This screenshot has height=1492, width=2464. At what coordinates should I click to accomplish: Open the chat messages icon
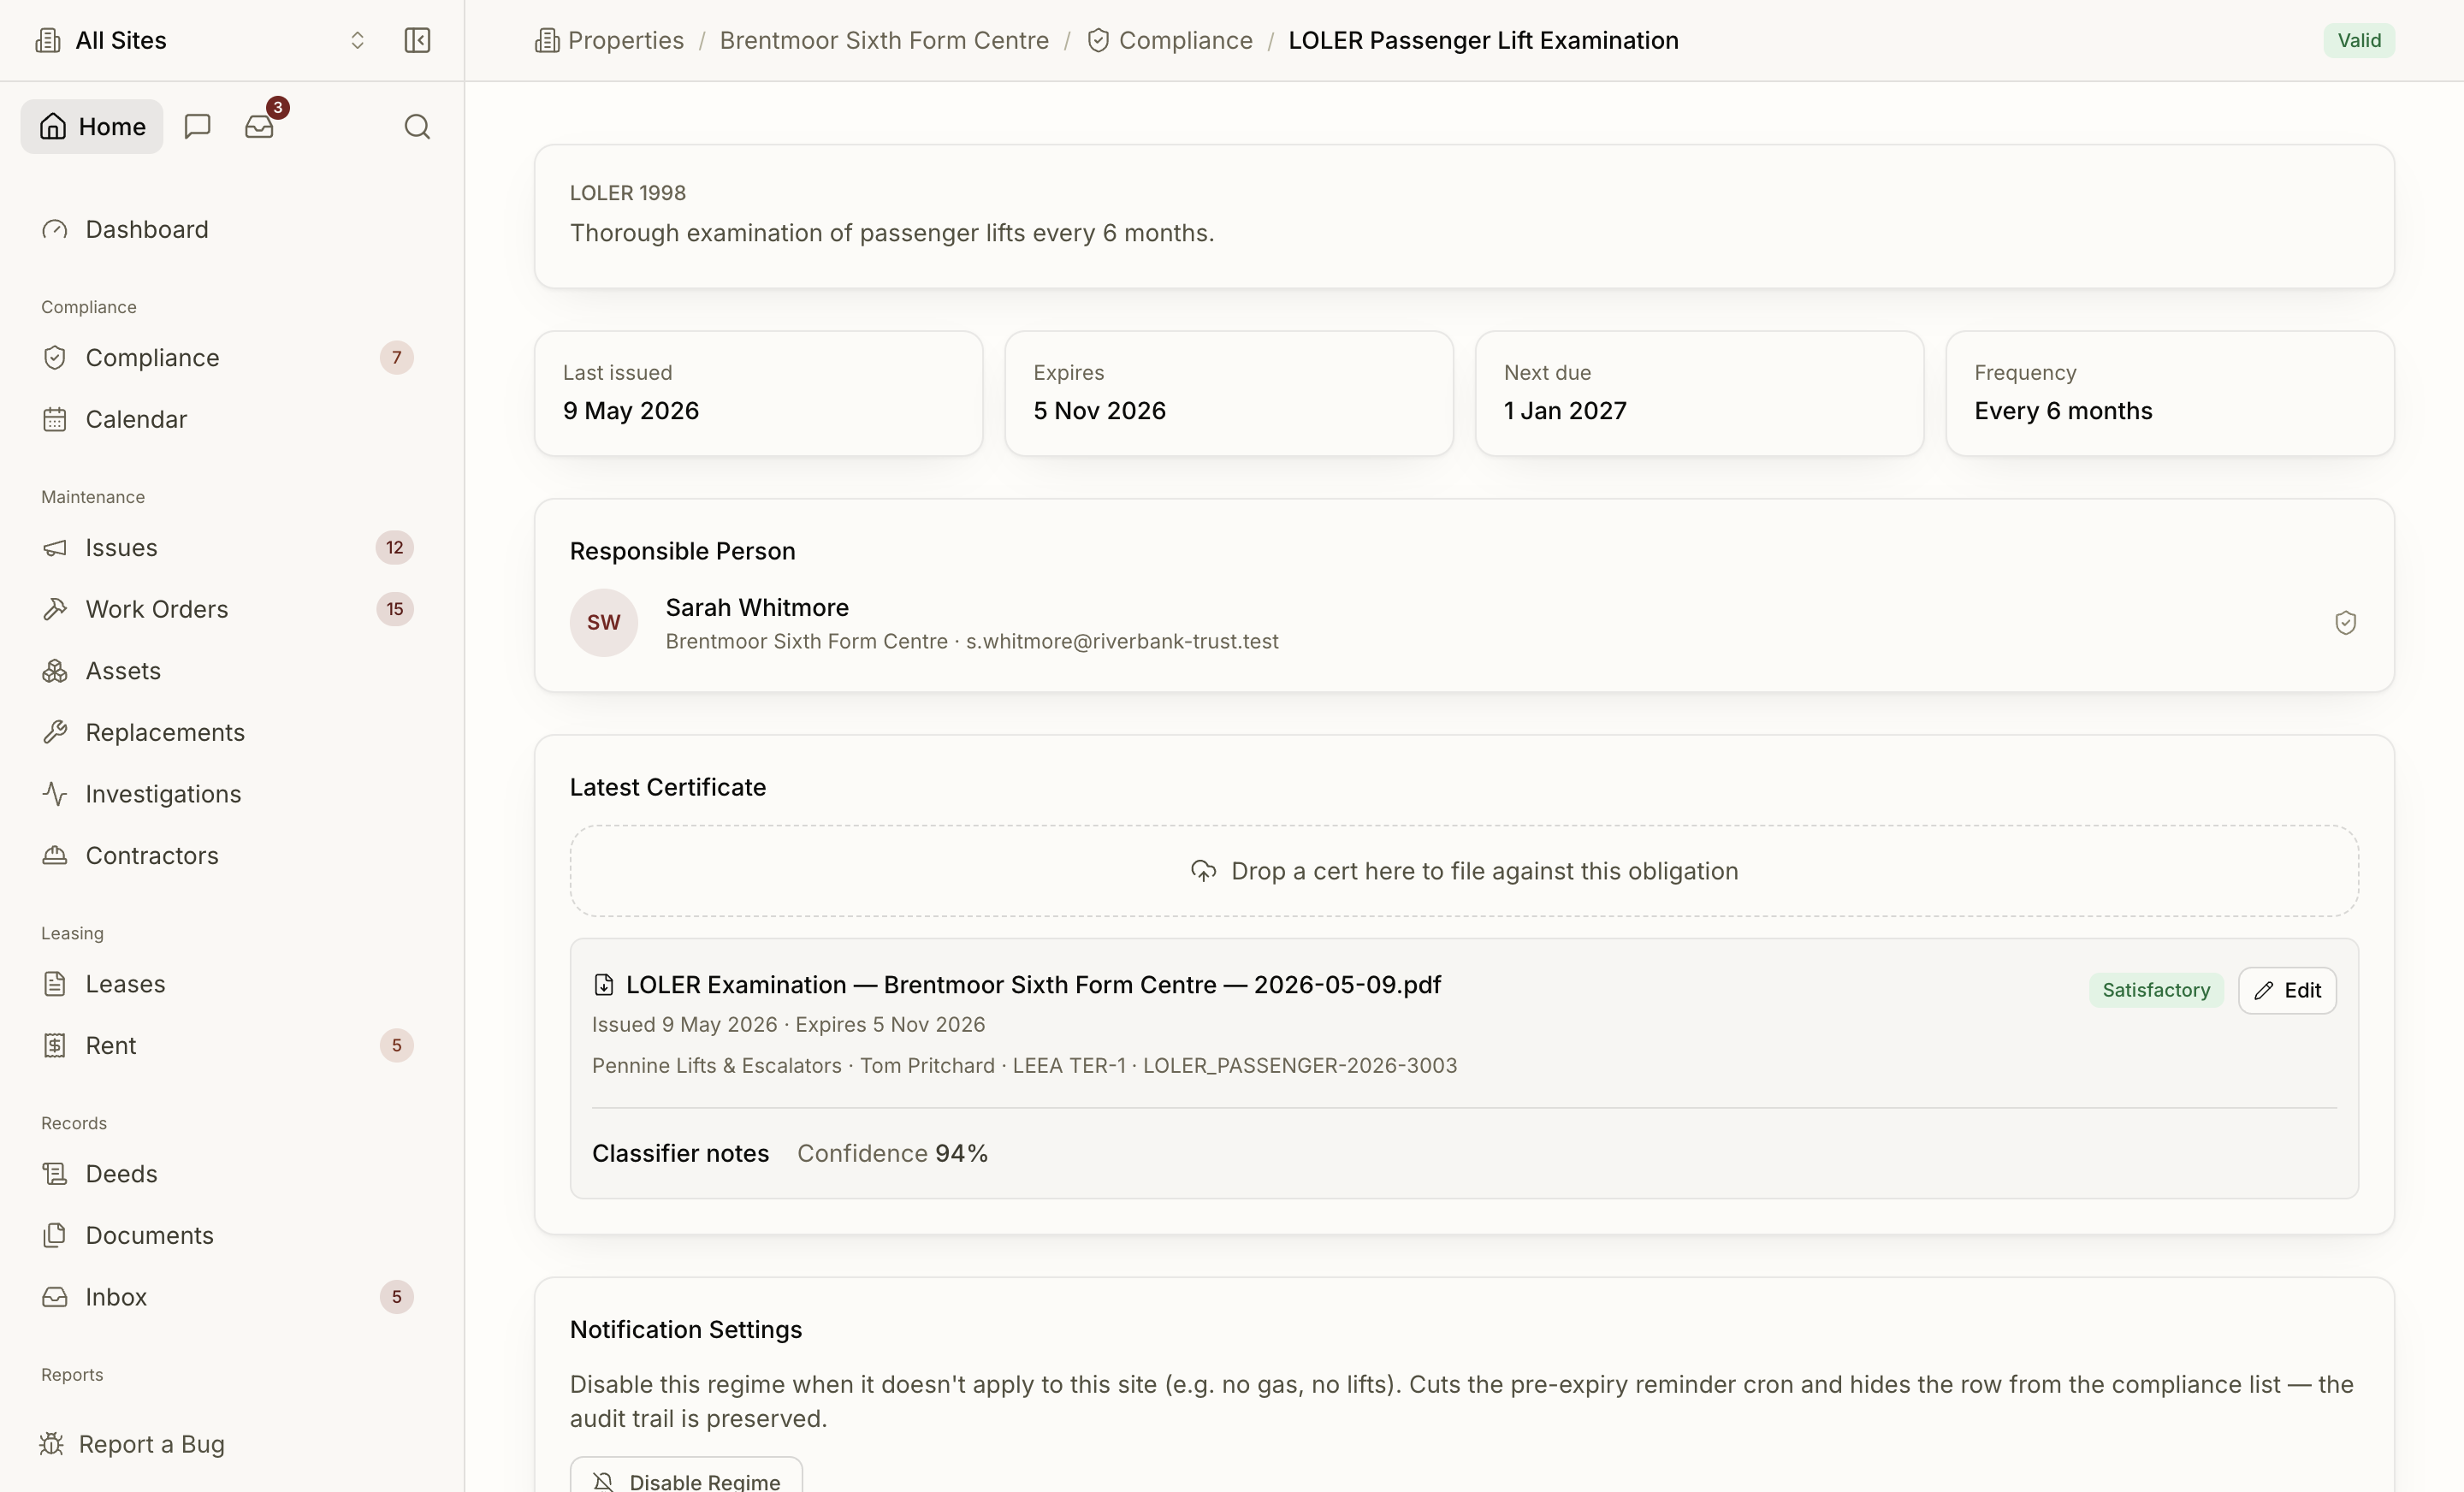point(198,126)
